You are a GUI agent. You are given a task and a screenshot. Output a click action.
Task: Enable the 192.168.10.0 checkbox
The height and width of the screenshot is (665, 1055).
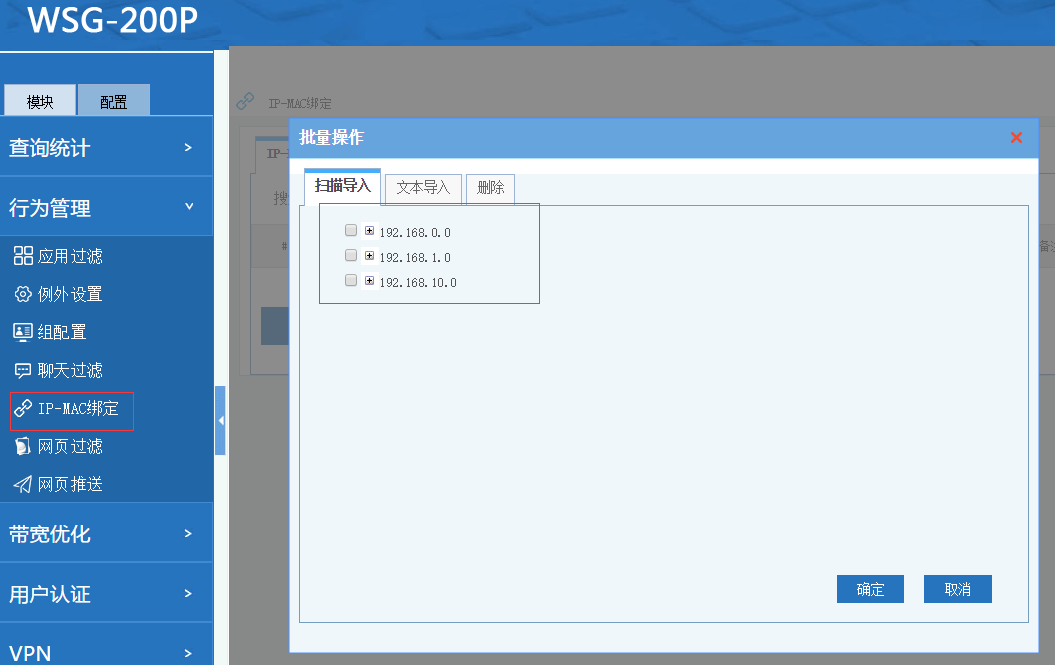click(351, 281)
